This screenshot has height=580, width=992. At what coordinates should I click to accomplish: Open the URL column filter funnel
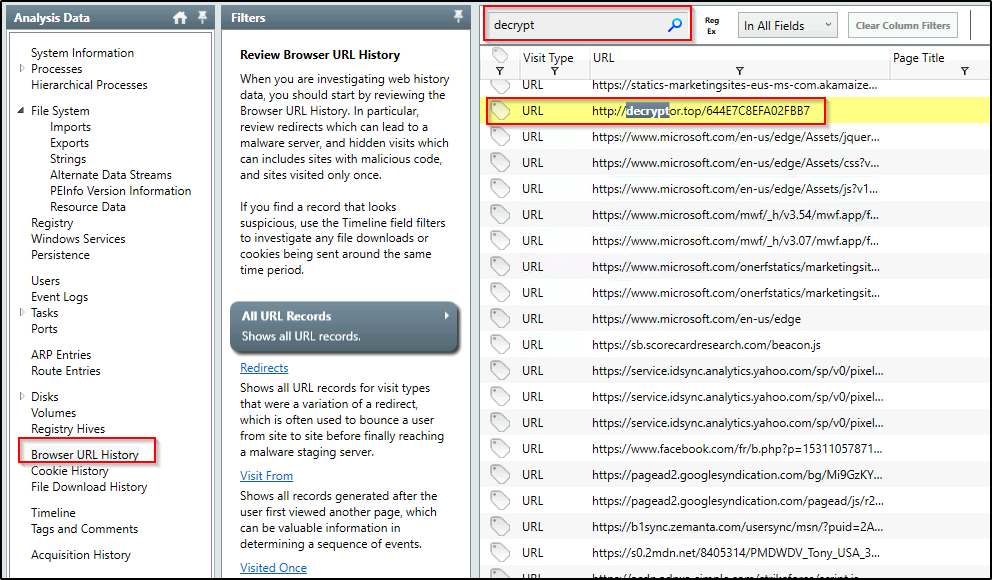[x=739, y=72]
